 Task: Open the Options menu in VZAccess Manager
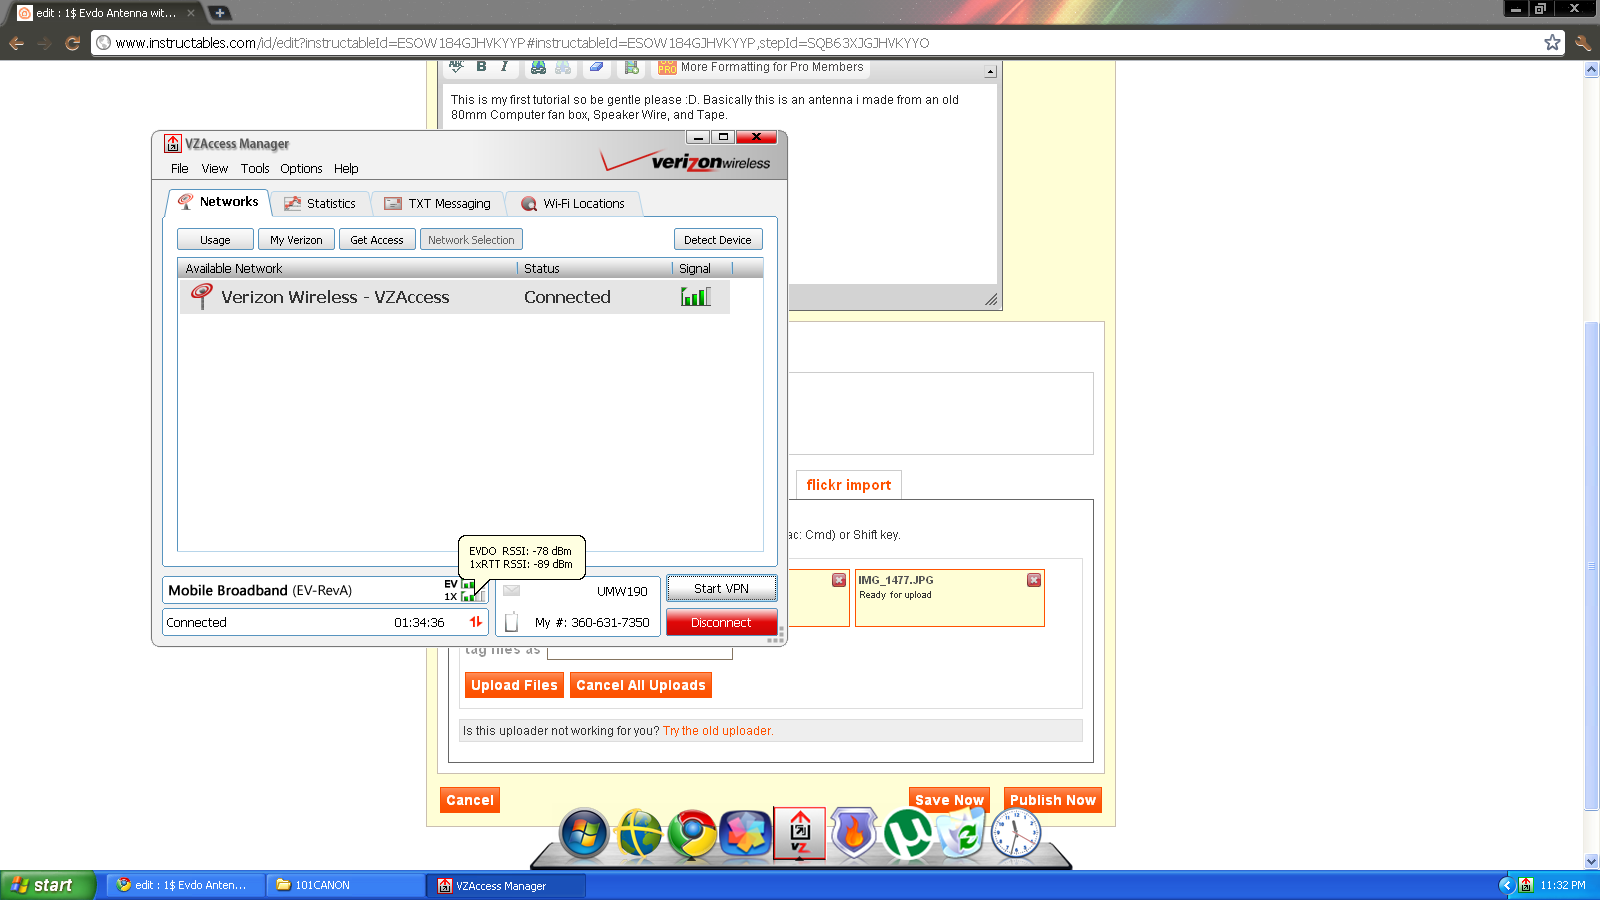click(x=301, y=169)
